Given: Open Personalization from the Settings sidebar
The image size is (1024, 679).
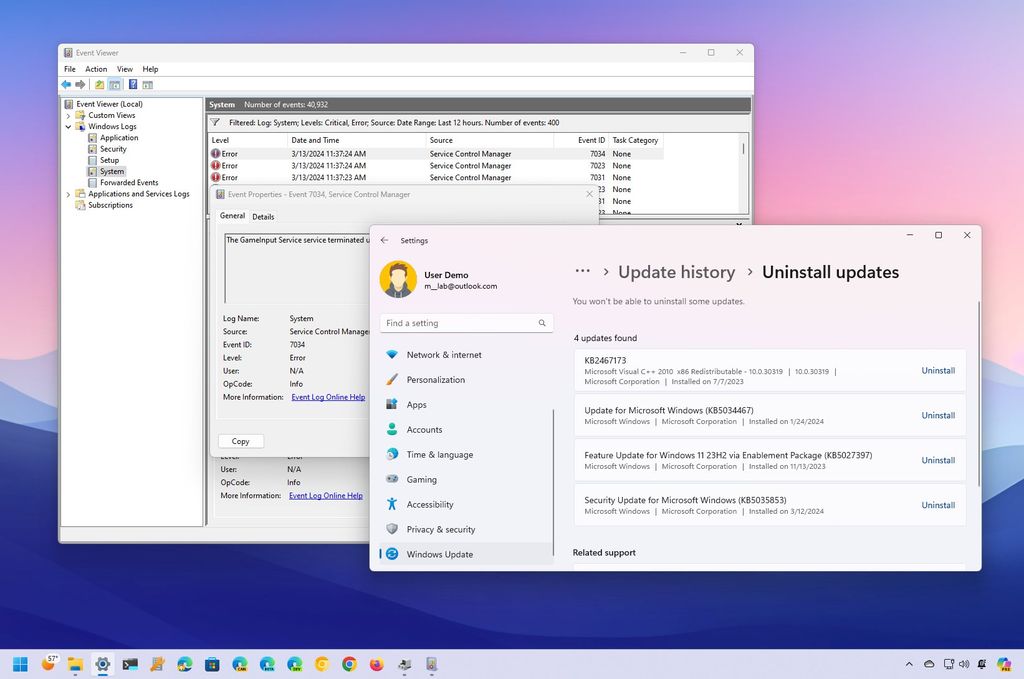Looking at the screenshot, I should pos(435,379).
